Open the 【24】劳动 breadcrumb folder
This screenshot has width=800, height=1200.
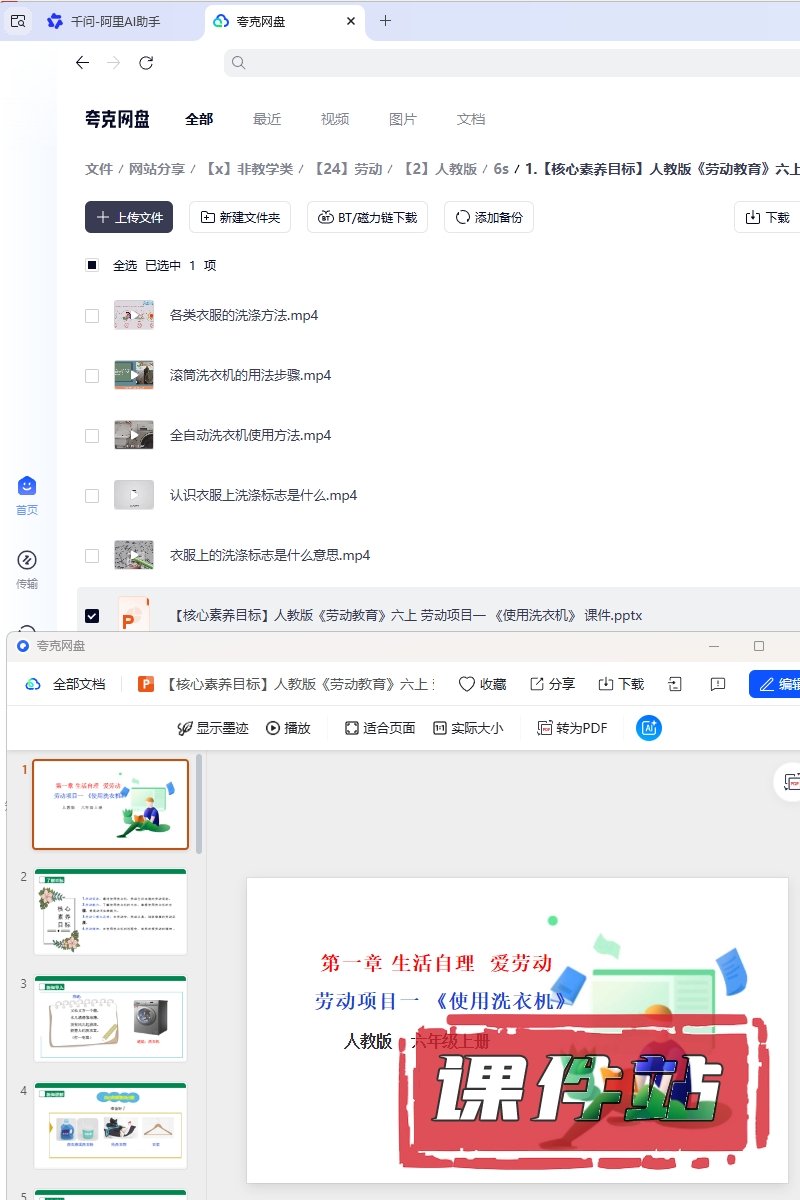[x=347, y=169]
